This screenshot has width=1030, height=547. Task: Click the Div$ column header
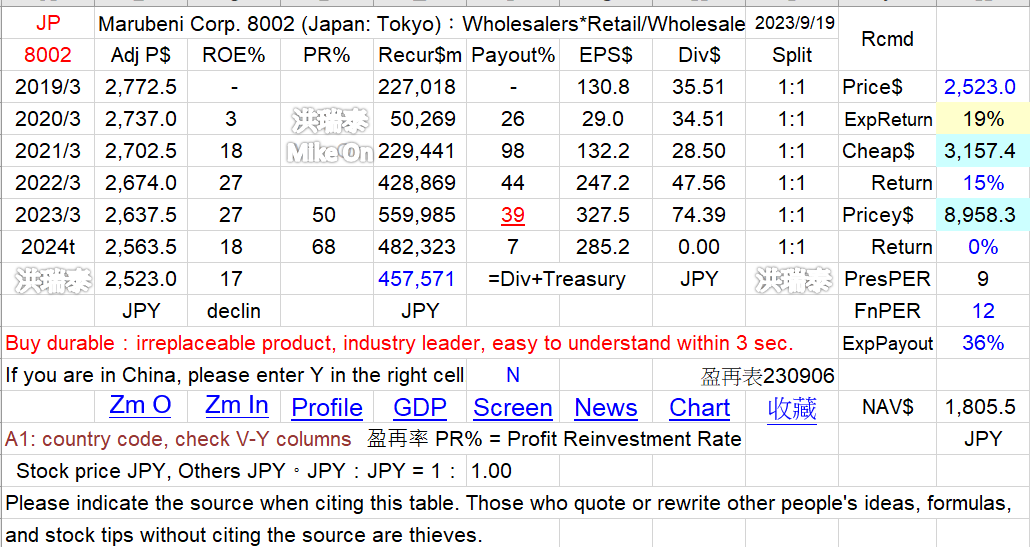(699, 55)
